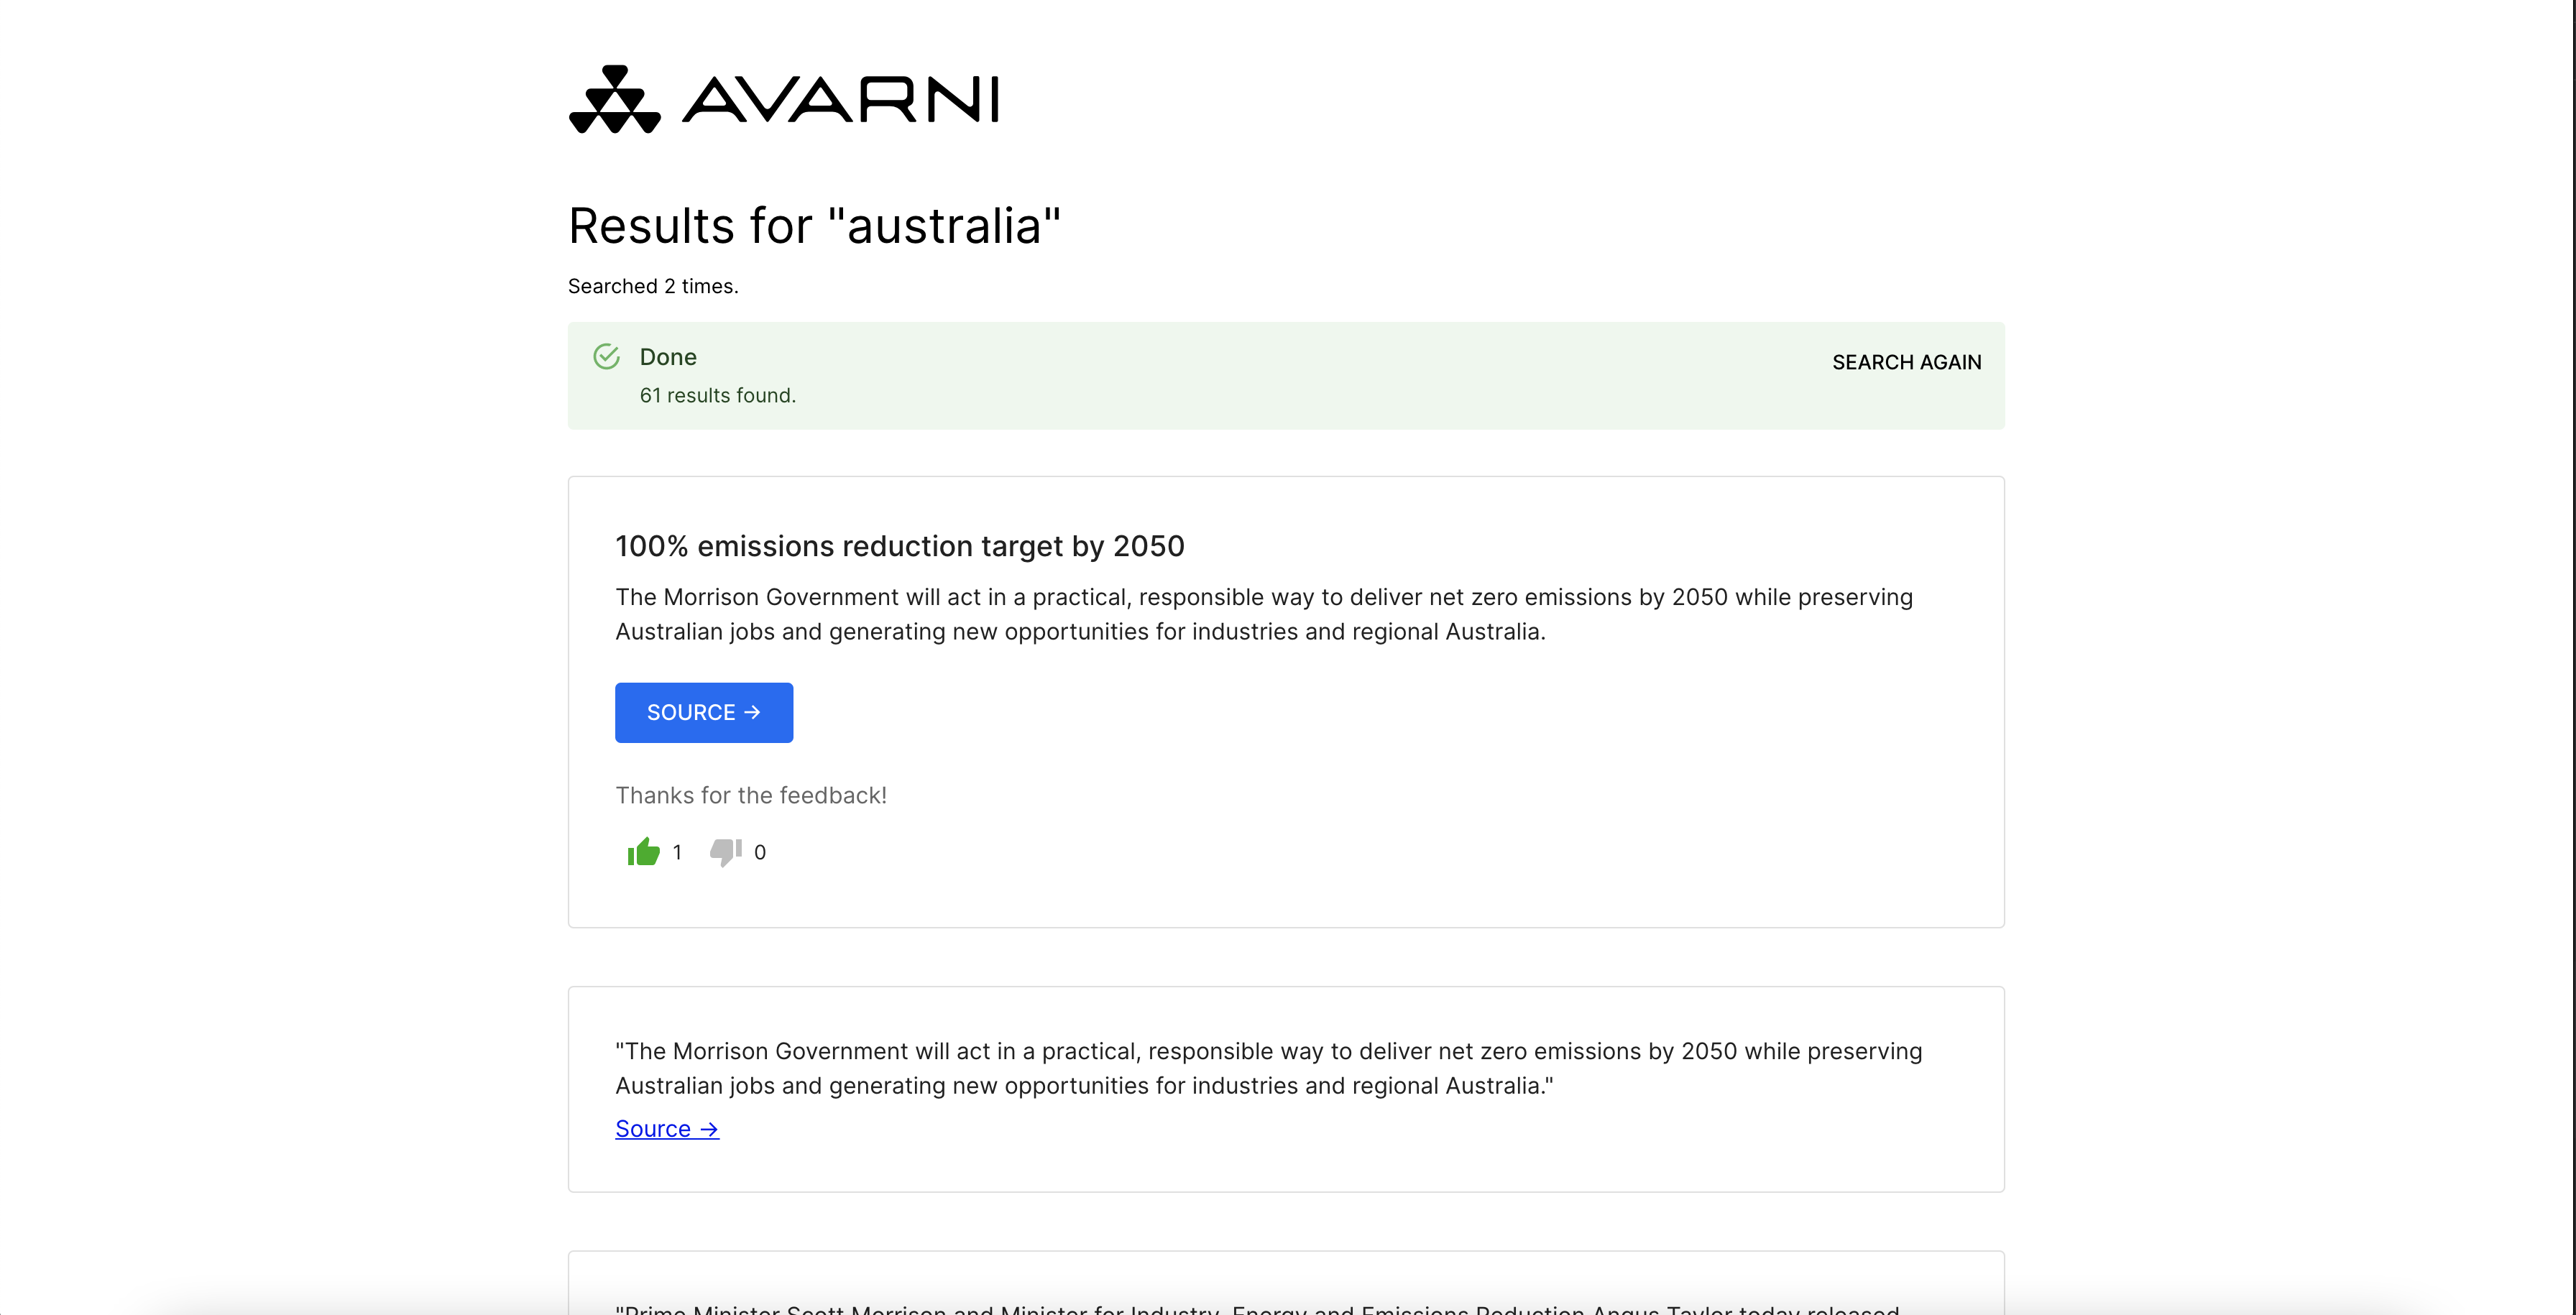
Task: Click the Avarni logo
Action: pos(784,97)
